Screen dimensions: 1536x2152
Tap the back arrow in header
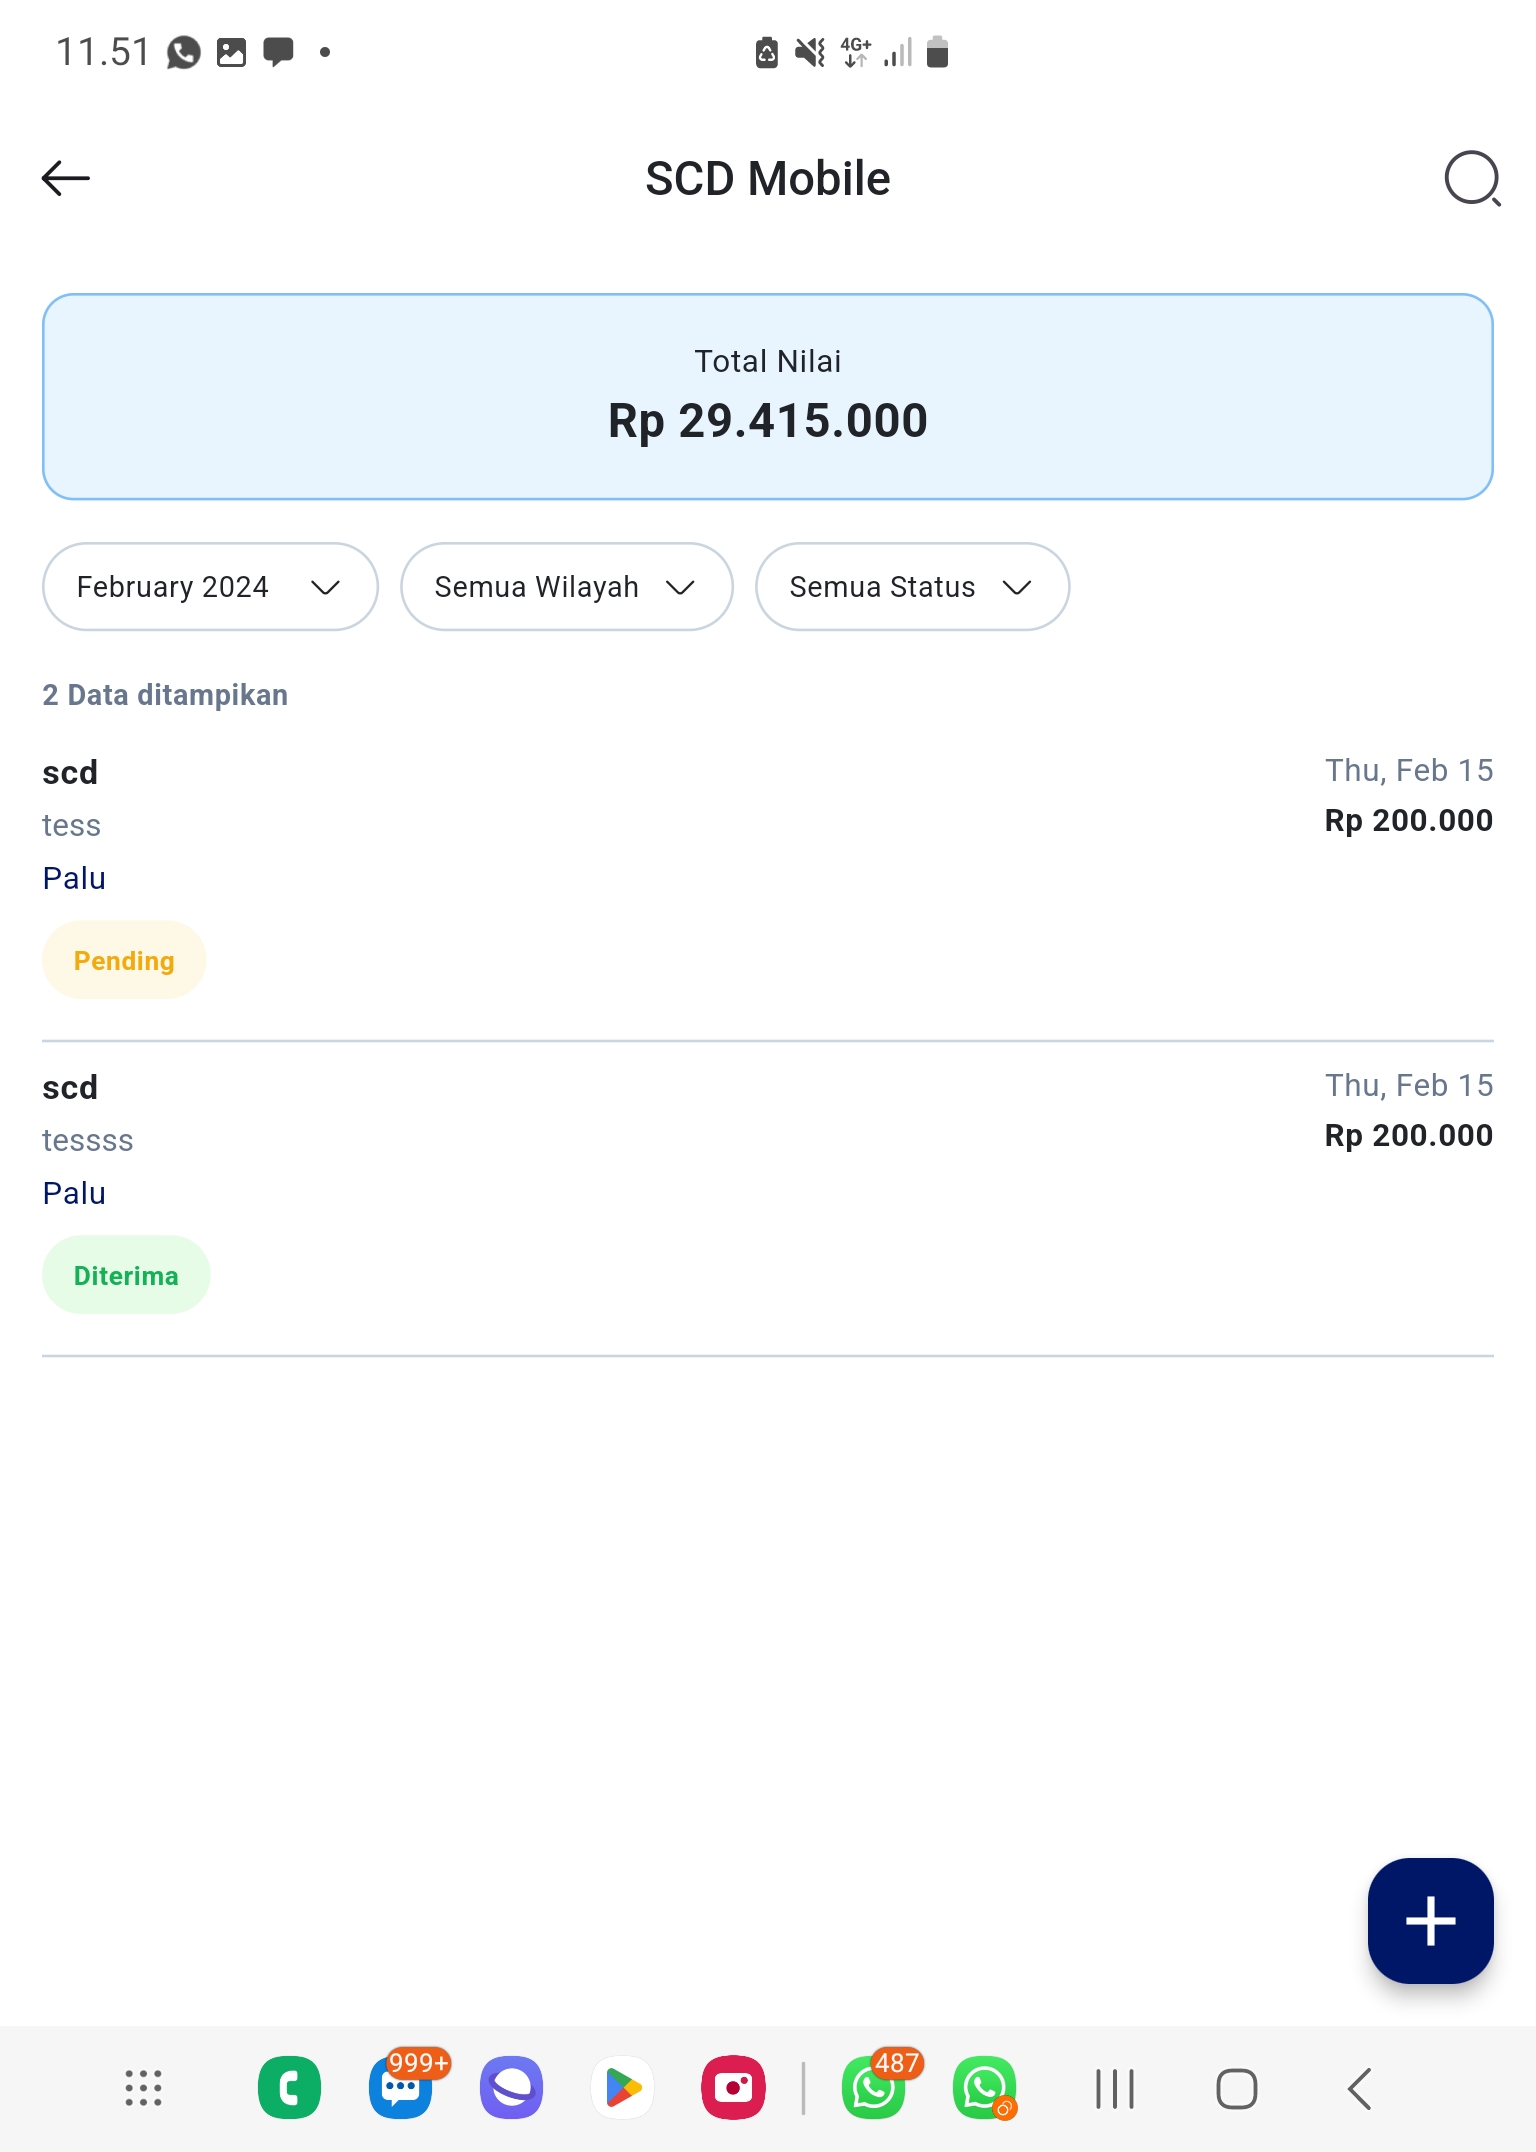click(66, 178)
